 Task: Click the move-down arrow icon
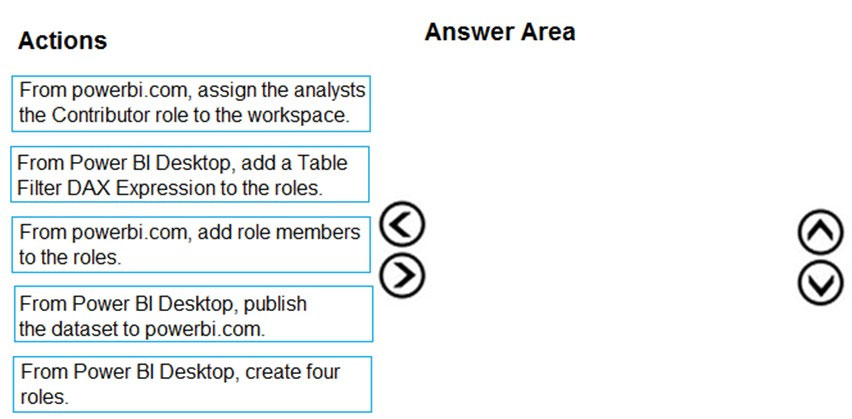pos(820,282)
